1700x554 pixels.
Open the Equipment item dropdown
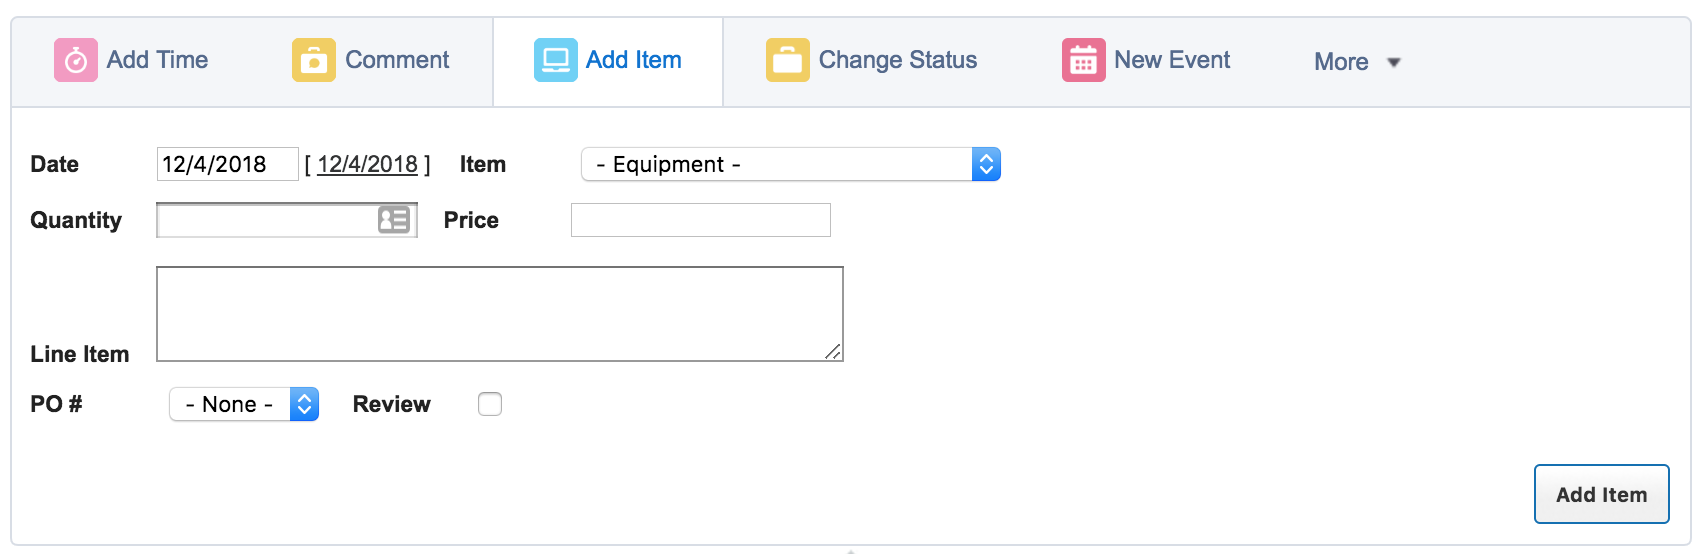(x=790, y=164)
